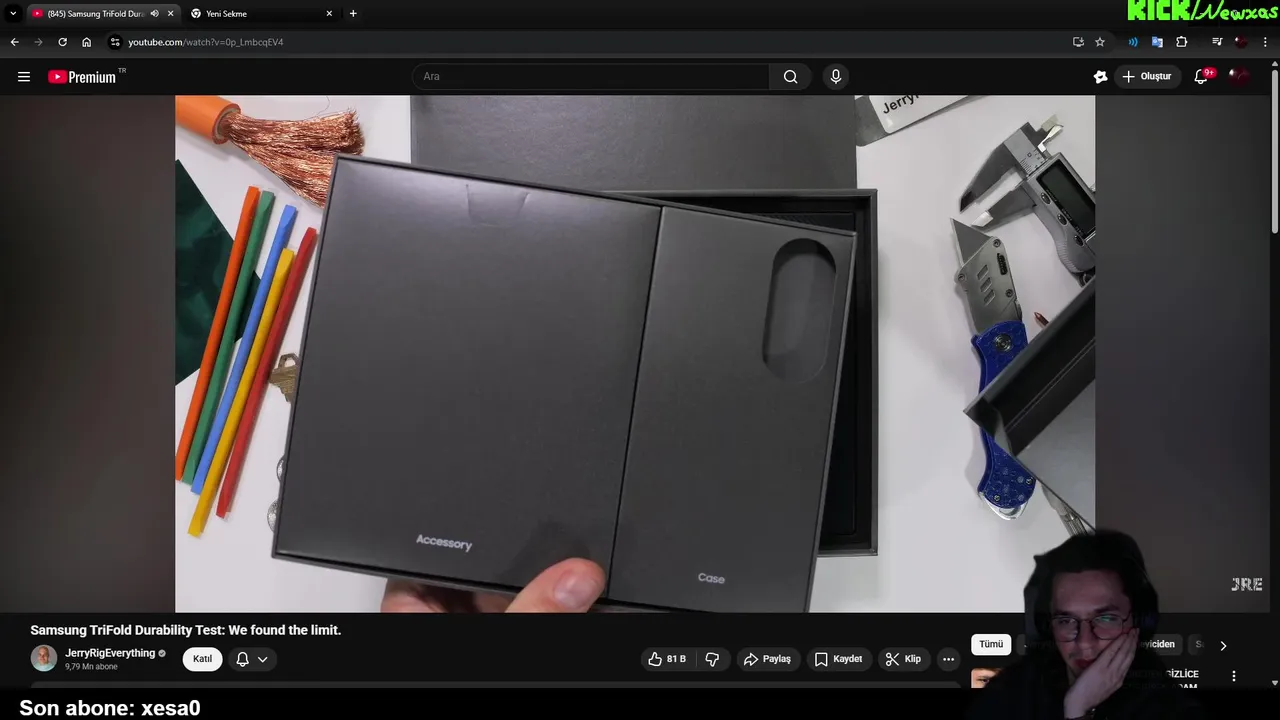Open browser media controls icon
This screenshot has width=1280, height=720.
point(1216,42)
